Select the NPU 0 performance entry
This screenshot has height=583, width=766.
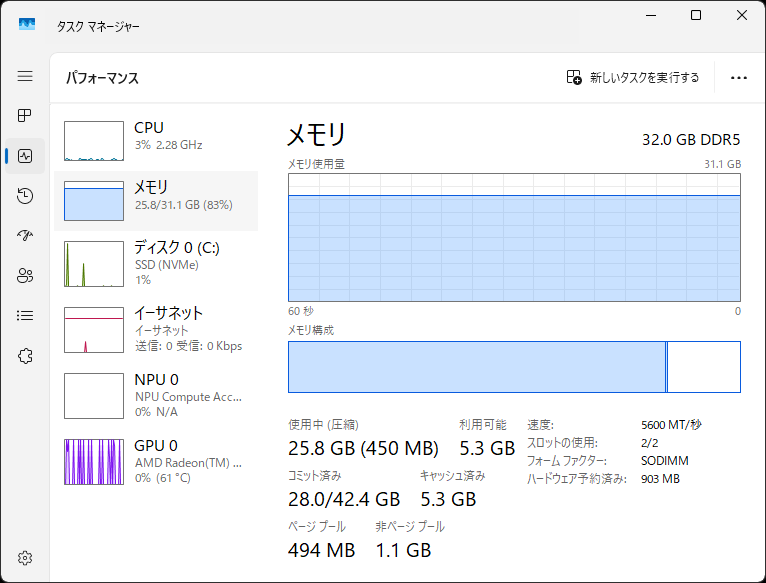click(x=156, y=395)
